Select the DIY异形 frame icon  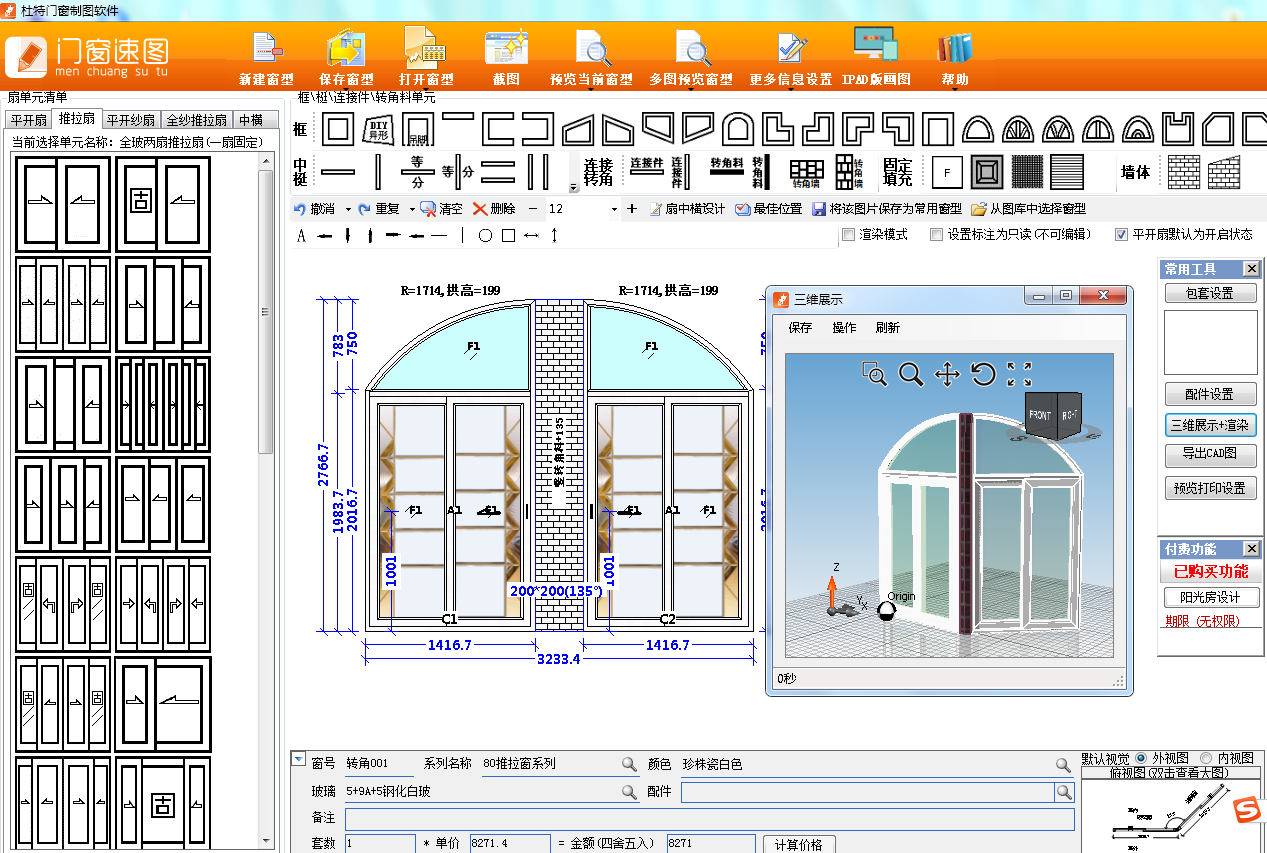378,129
